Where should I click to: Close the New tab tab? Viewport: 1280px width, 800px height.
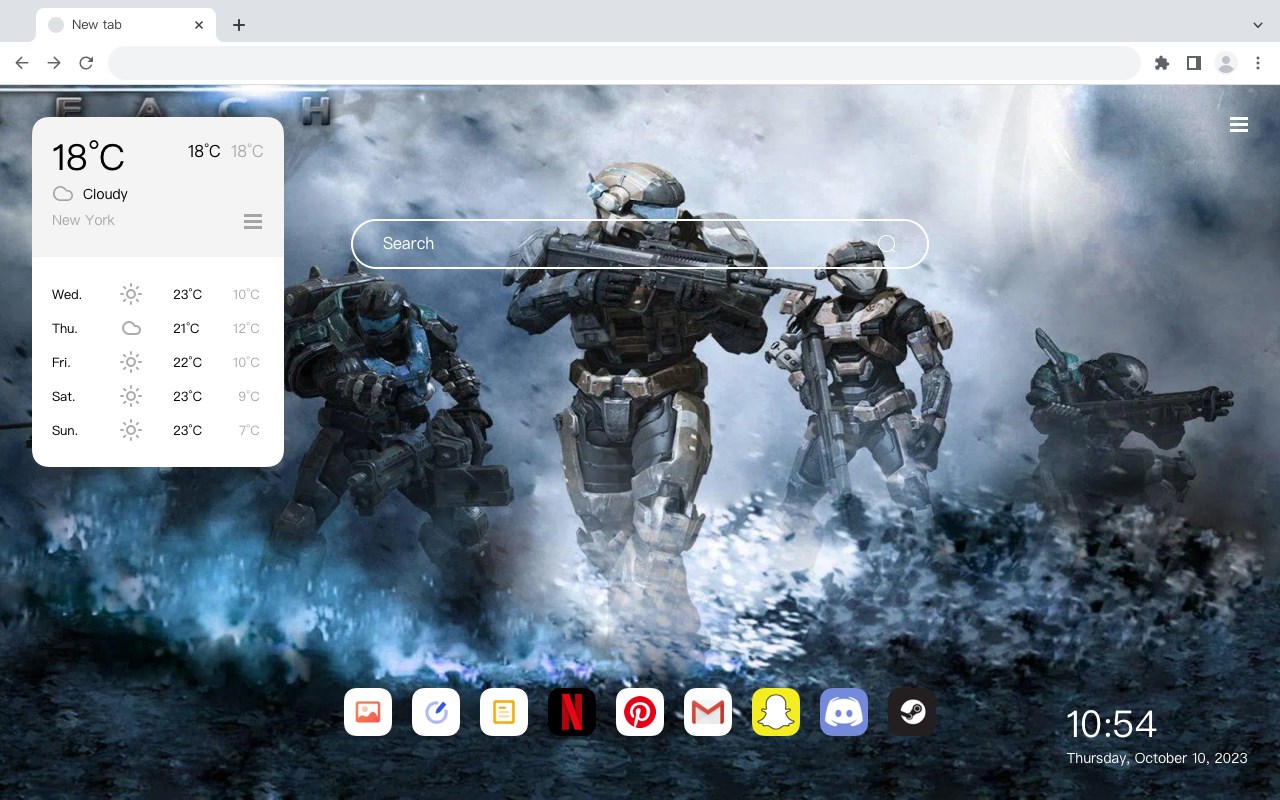tap(199, 25)
